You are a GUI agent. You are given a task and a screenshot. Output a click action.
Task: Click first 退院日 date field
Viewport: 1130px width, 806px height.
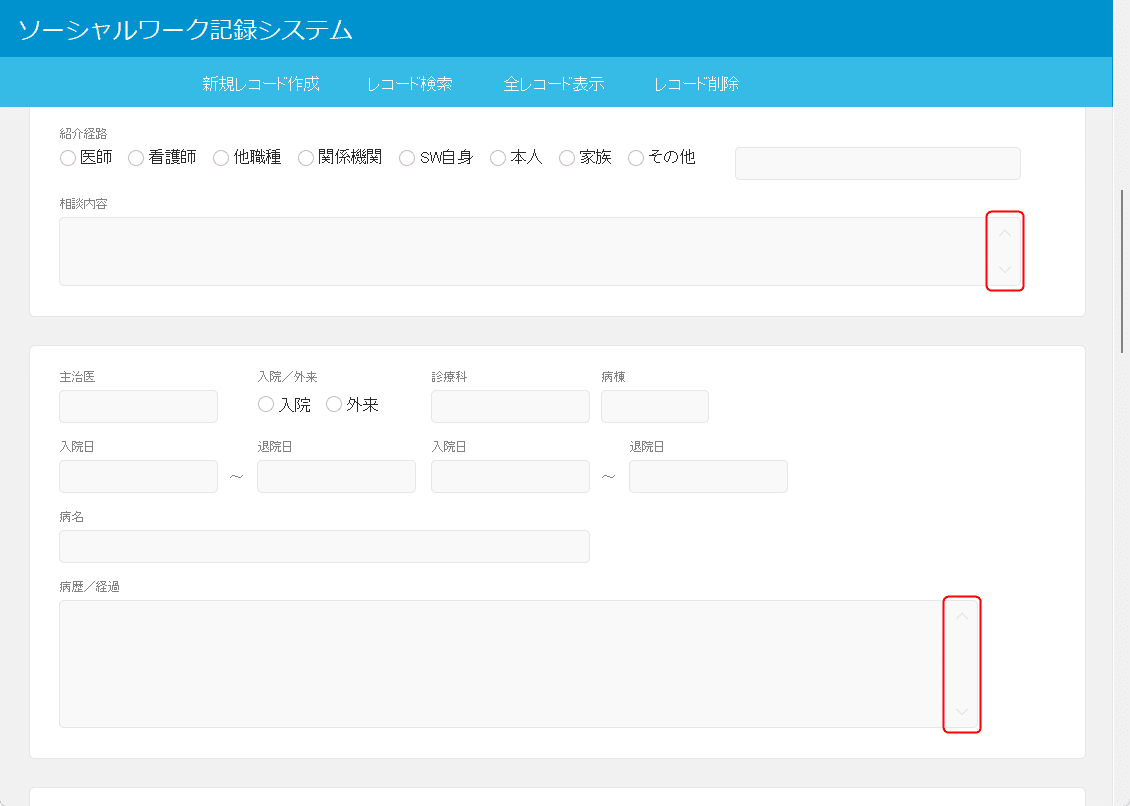coord(337,477)
